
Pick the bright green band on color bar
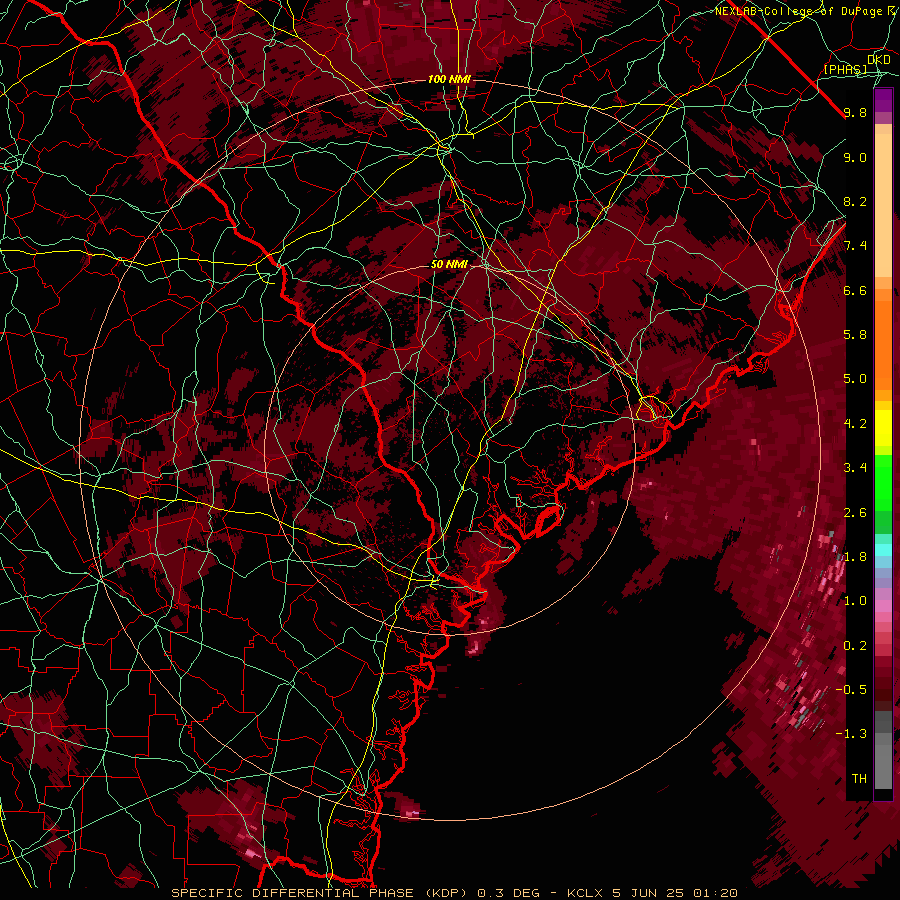(883, 485)
